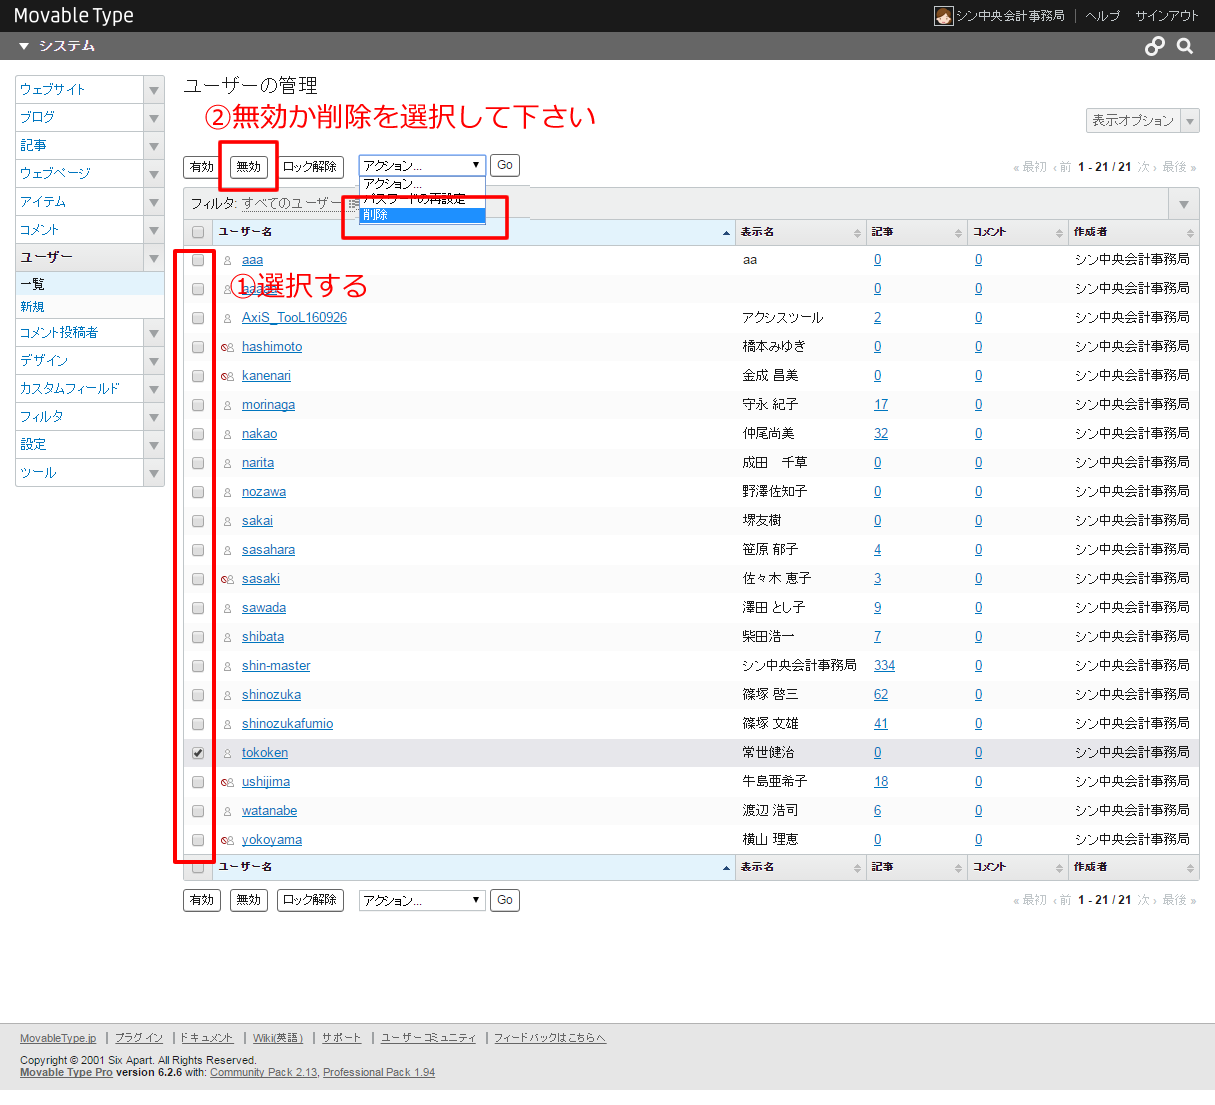
Task: Click the user icon beside morinaga
Action: click(x=228, y=405)
